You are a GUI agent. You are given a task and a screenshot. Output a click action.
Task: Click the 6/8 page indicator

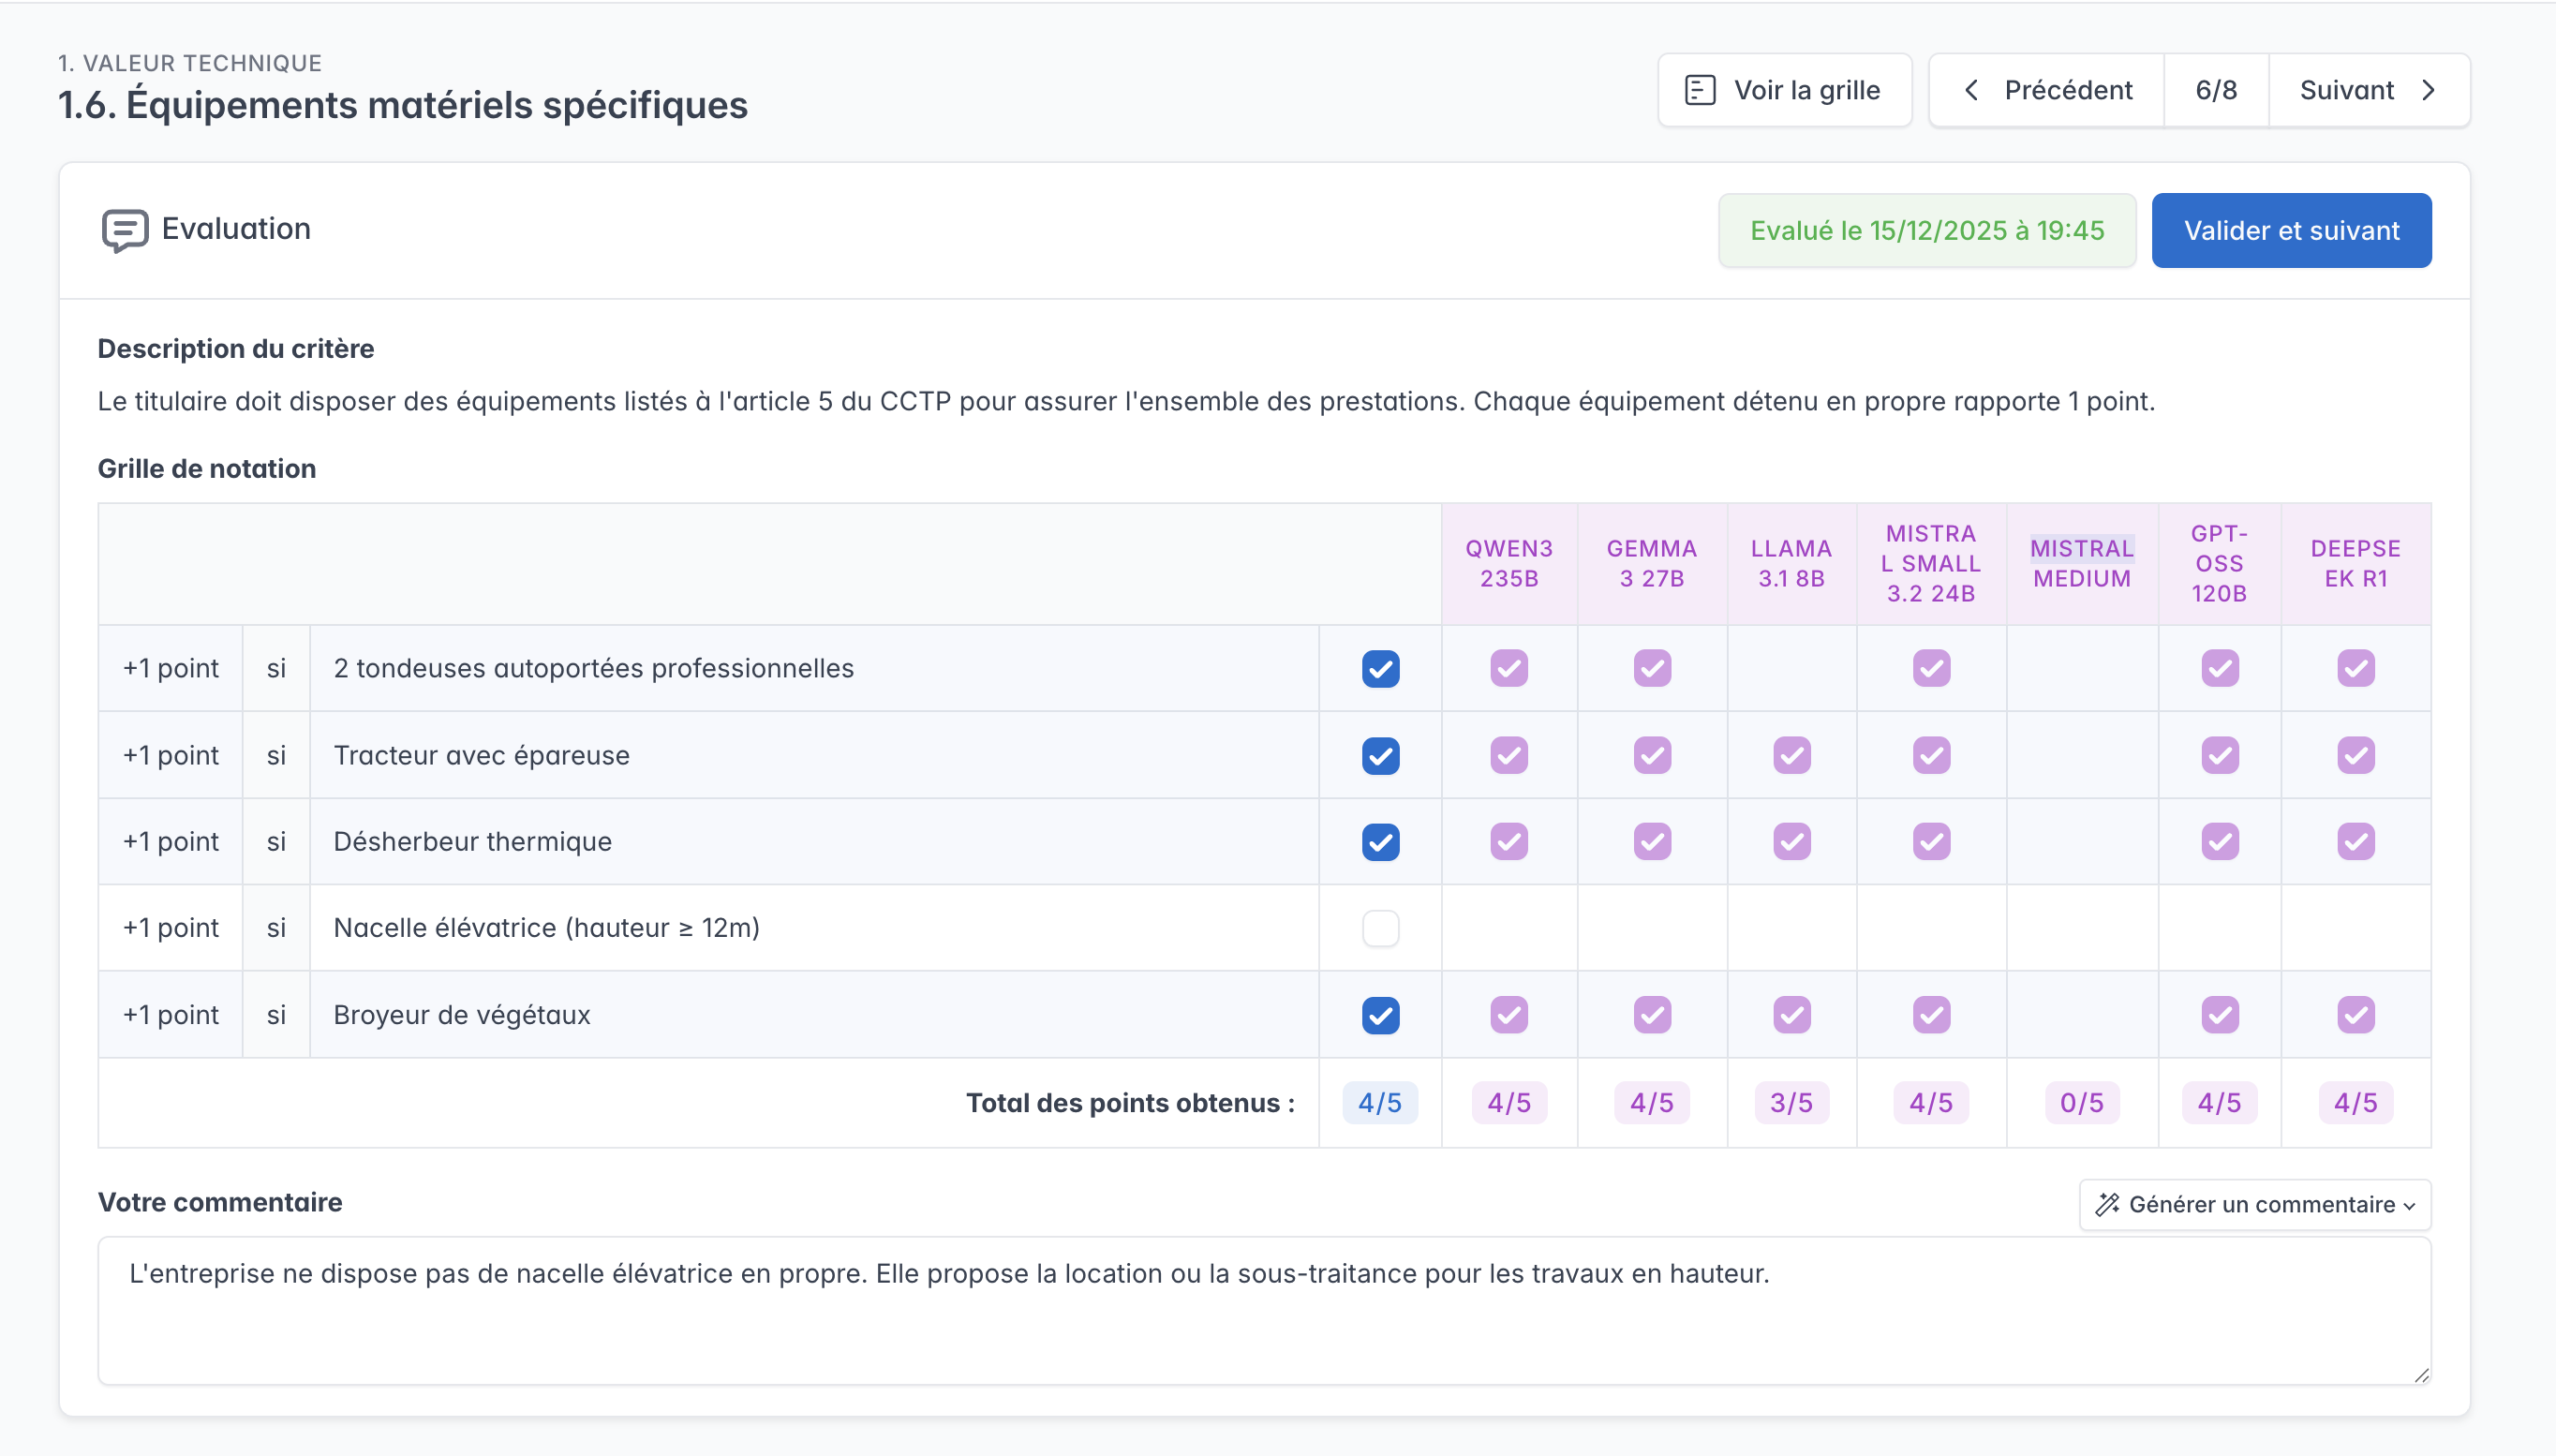pos(2216,90)
